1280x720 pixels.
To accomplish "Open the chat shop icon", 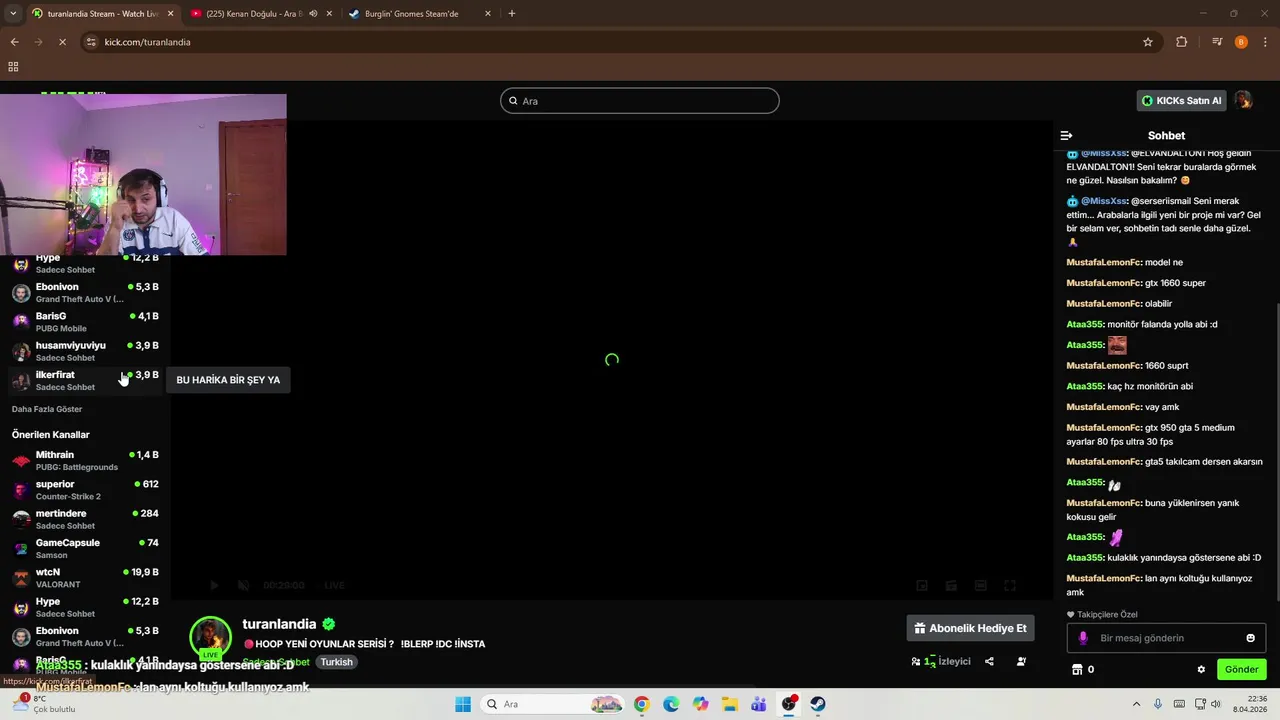I will [x=1077, y=669].
